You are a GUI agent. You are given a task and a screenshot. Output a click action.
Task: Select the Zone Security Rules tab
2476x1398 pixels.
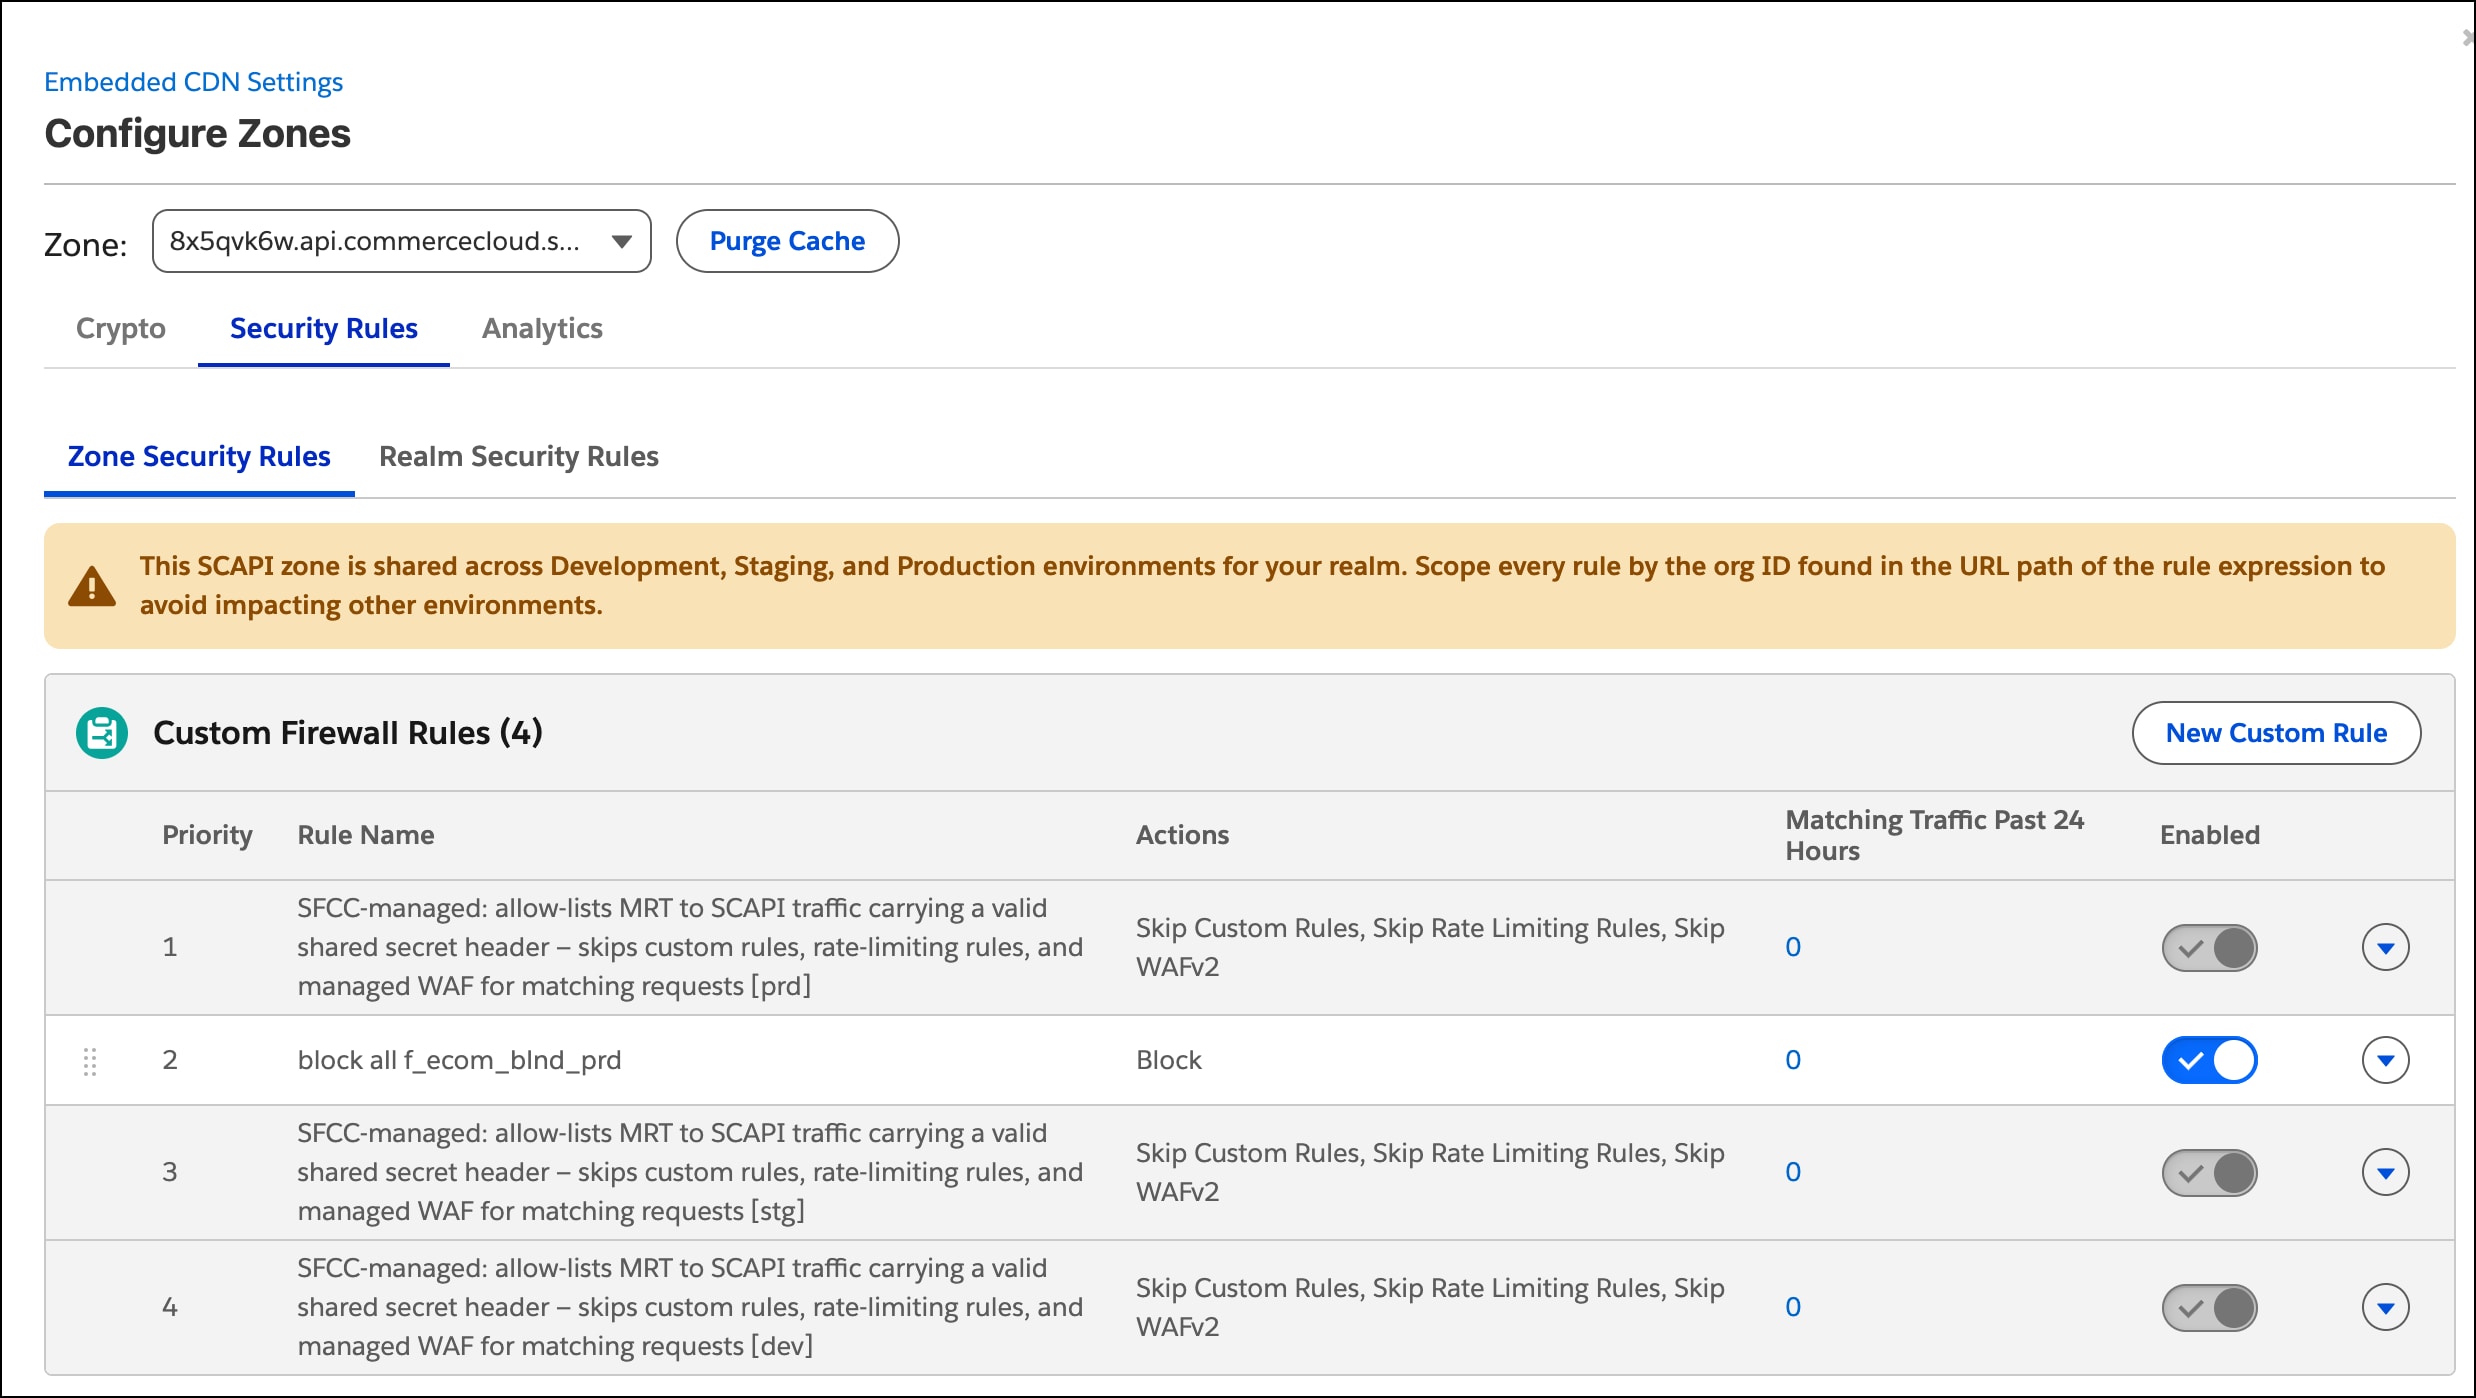point(199,457)
